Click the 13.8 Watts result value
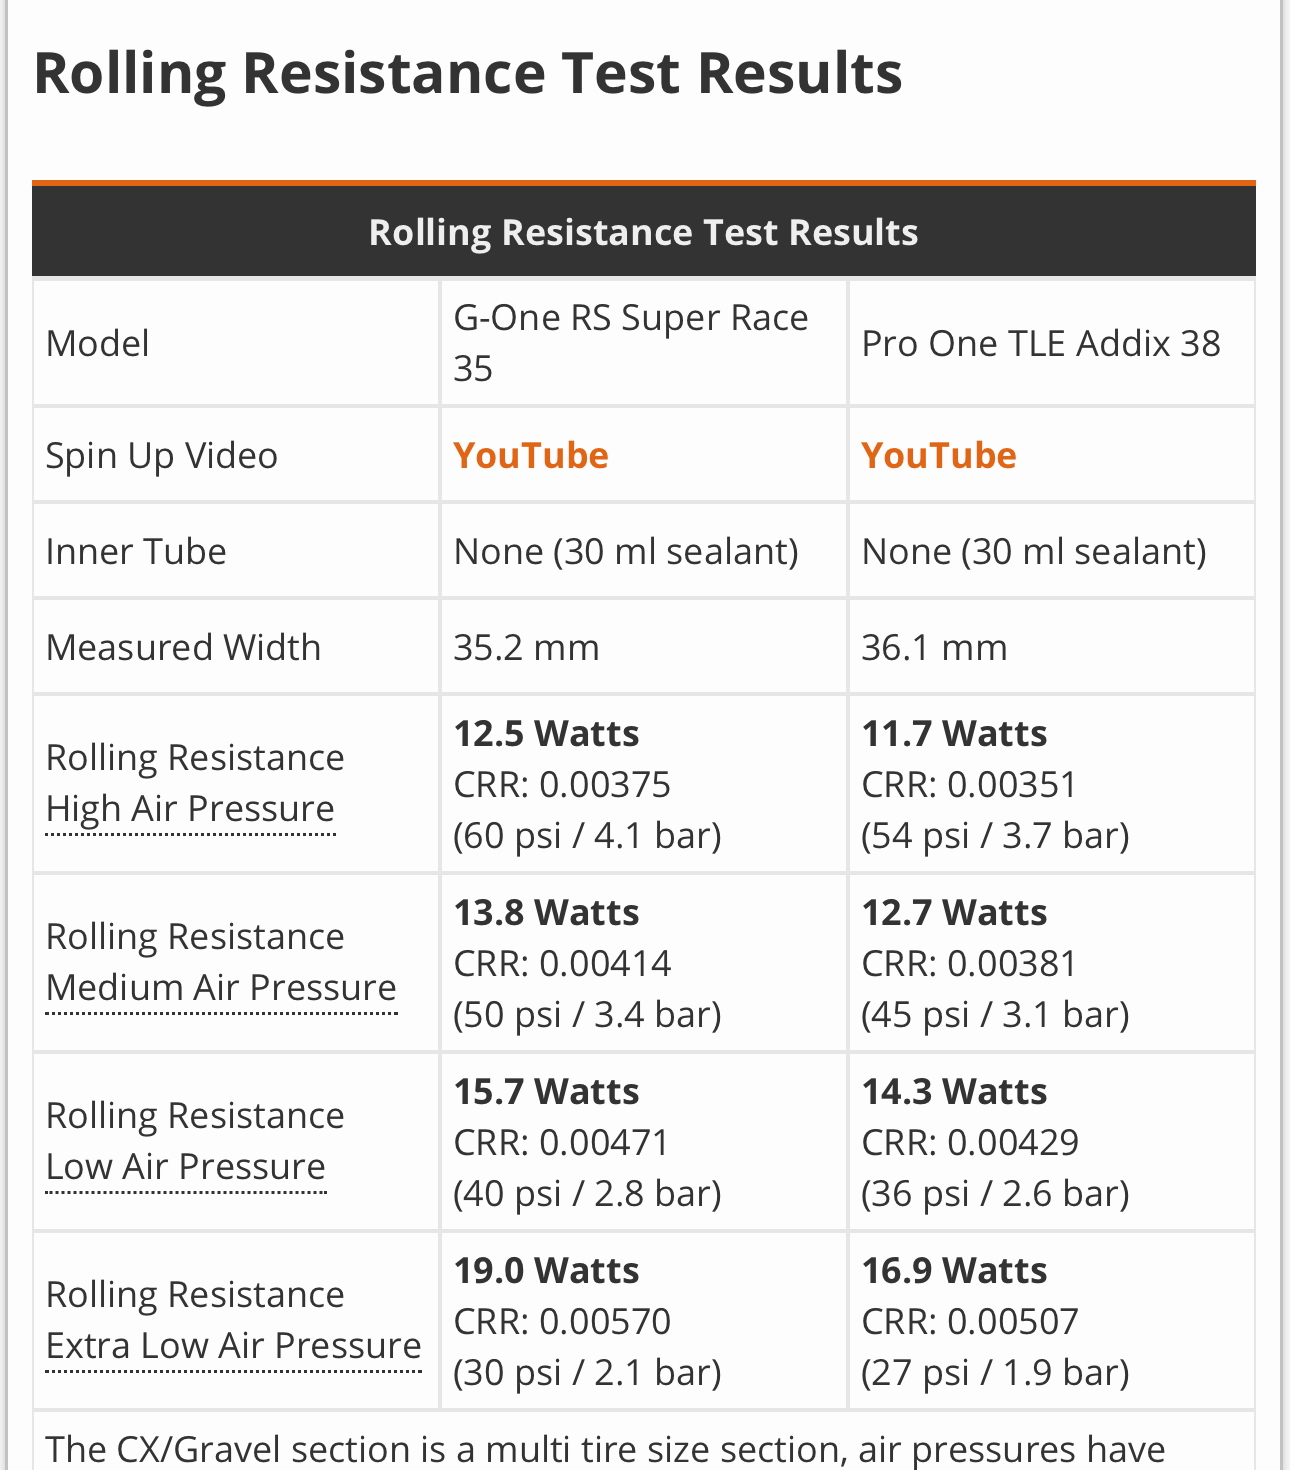1290x1470 pixels. (546, 913)
